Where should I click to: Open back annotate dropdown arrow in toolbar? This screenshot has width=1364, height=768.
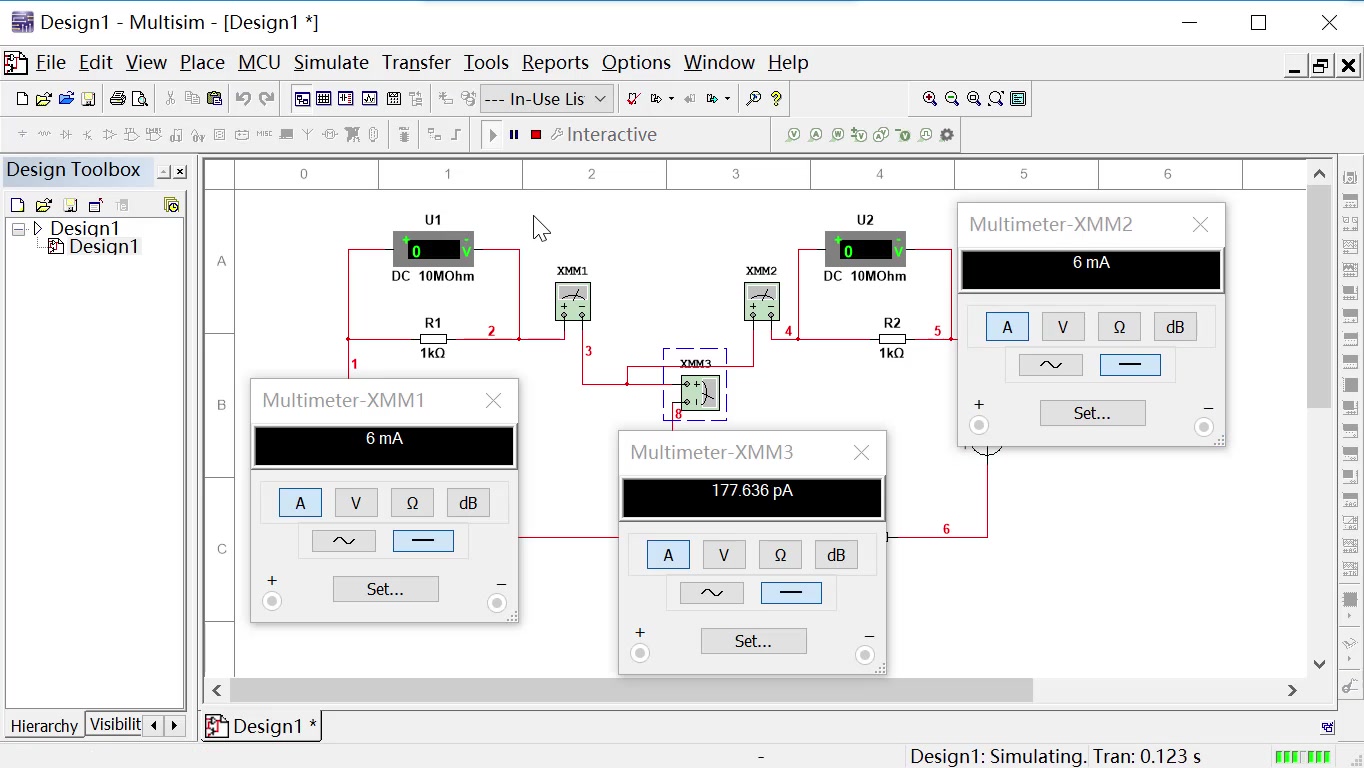click(x=671, y=99)
